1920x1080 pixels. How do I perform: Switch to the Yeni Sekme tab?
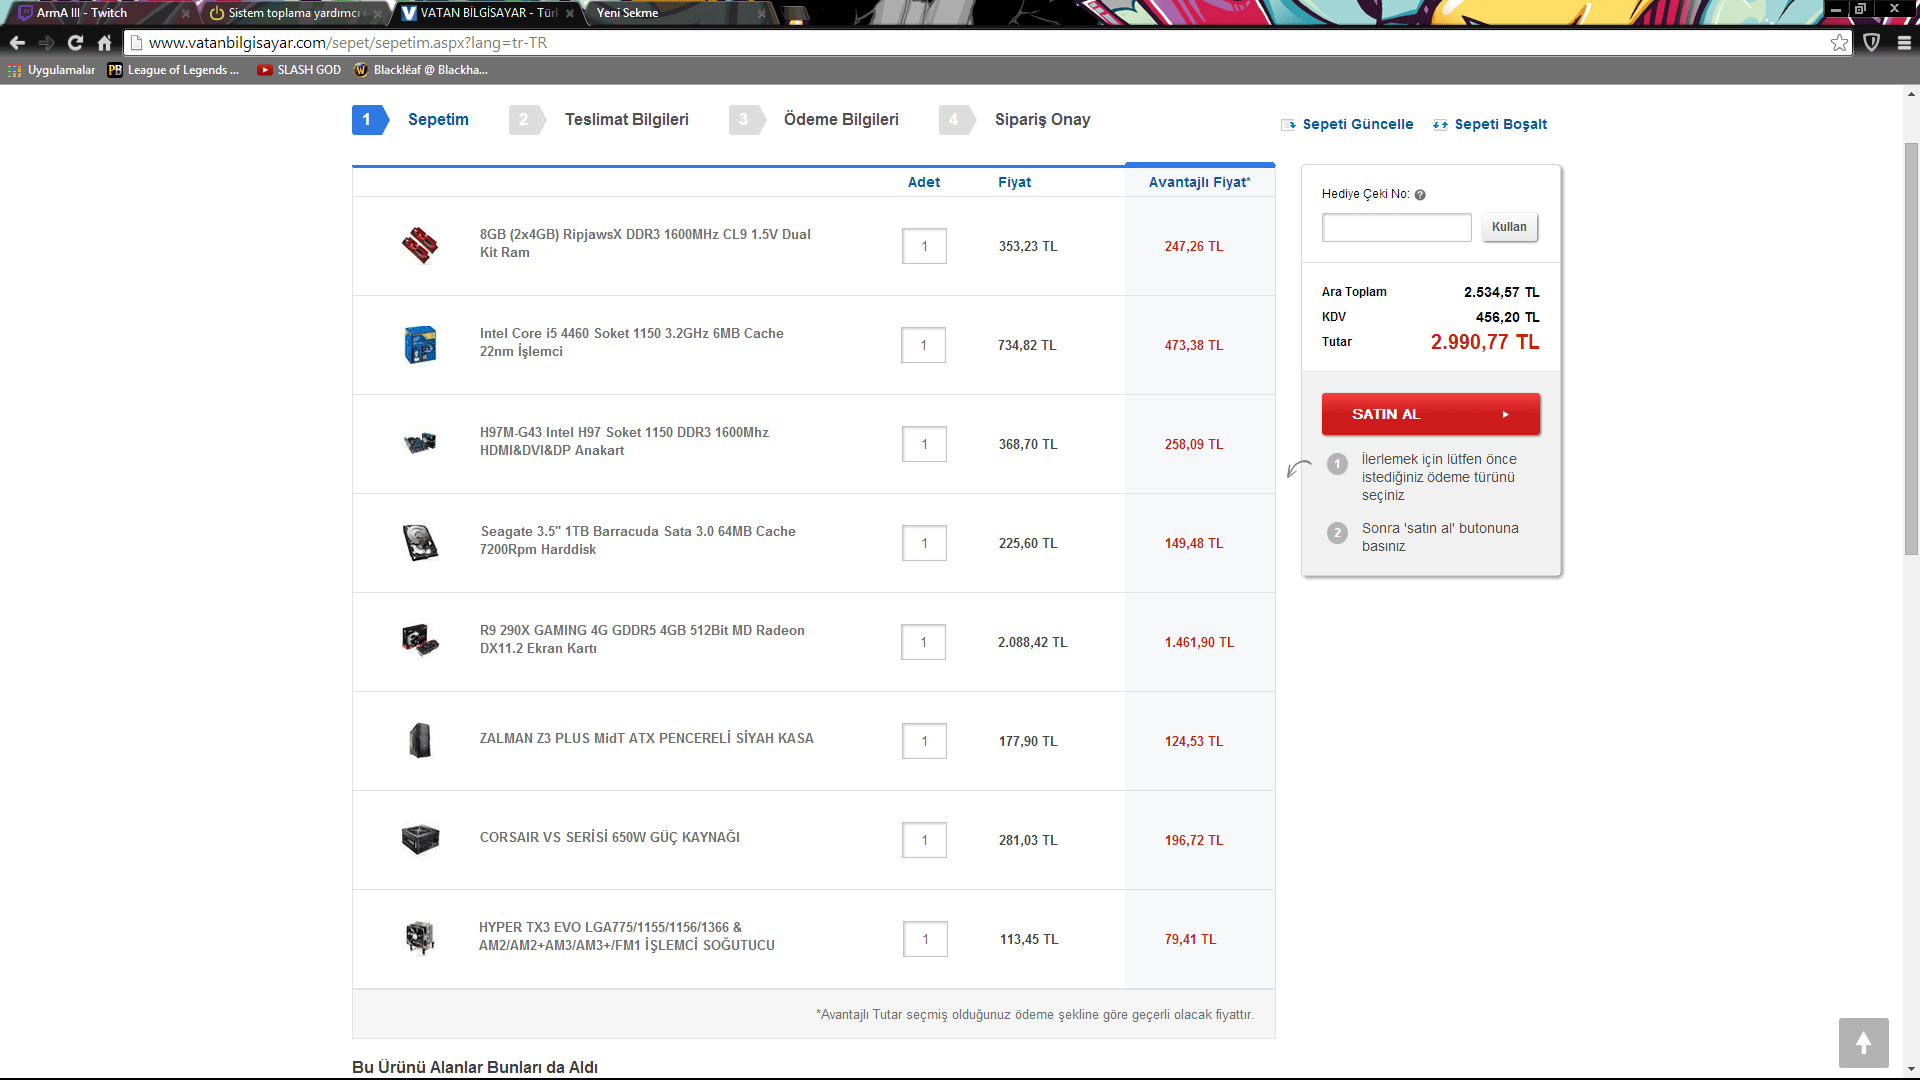point(628,13)
